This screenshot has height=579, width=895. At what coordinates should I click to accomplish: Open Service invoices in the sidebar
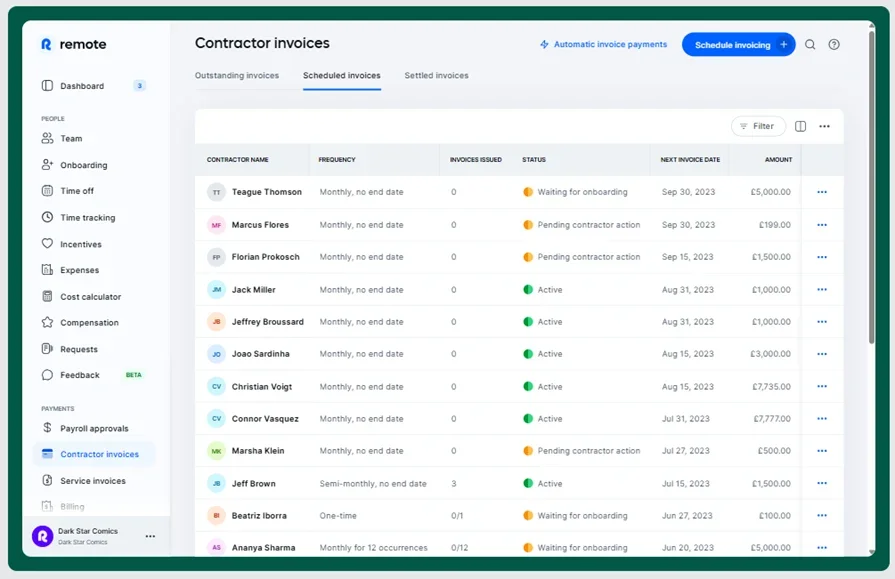pyautogui.click(x=92, y=481)
